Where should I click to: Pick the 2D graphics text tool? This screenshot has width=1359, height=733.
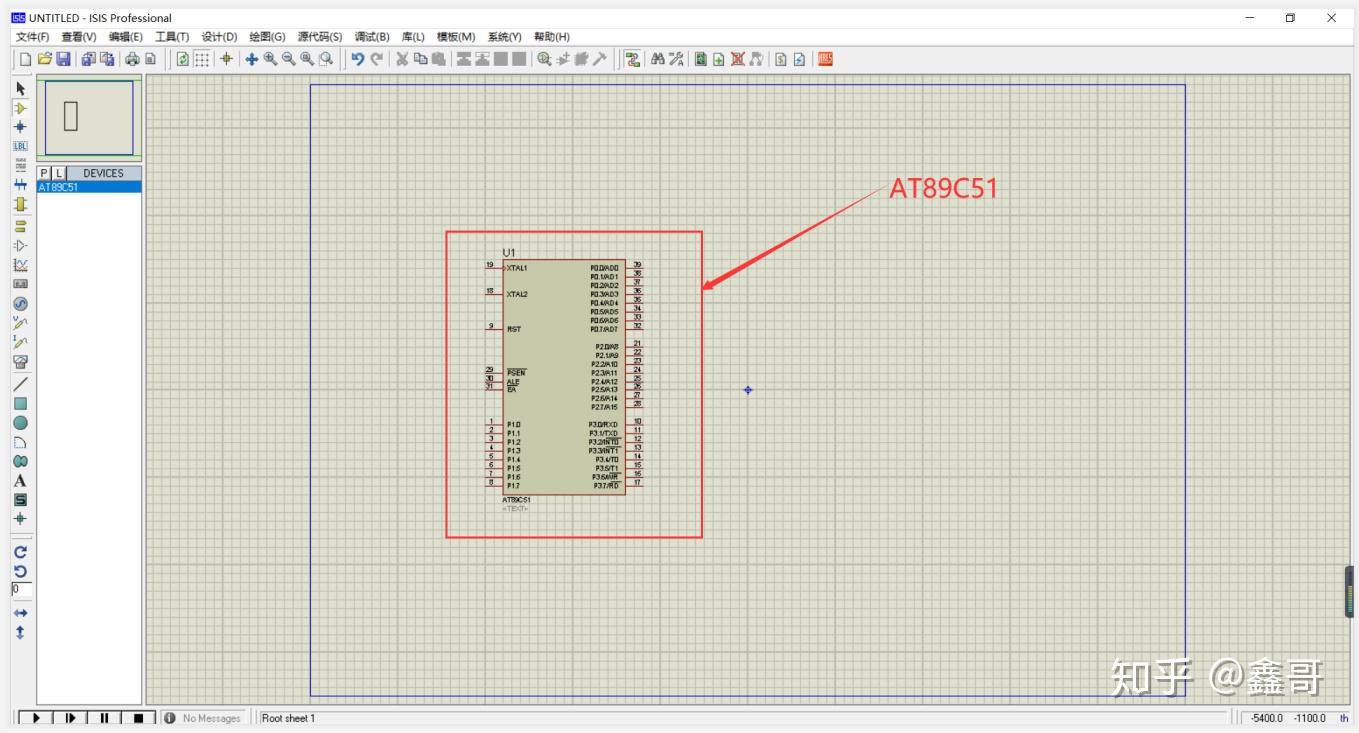pyautogui.click(x=20, y=480)
